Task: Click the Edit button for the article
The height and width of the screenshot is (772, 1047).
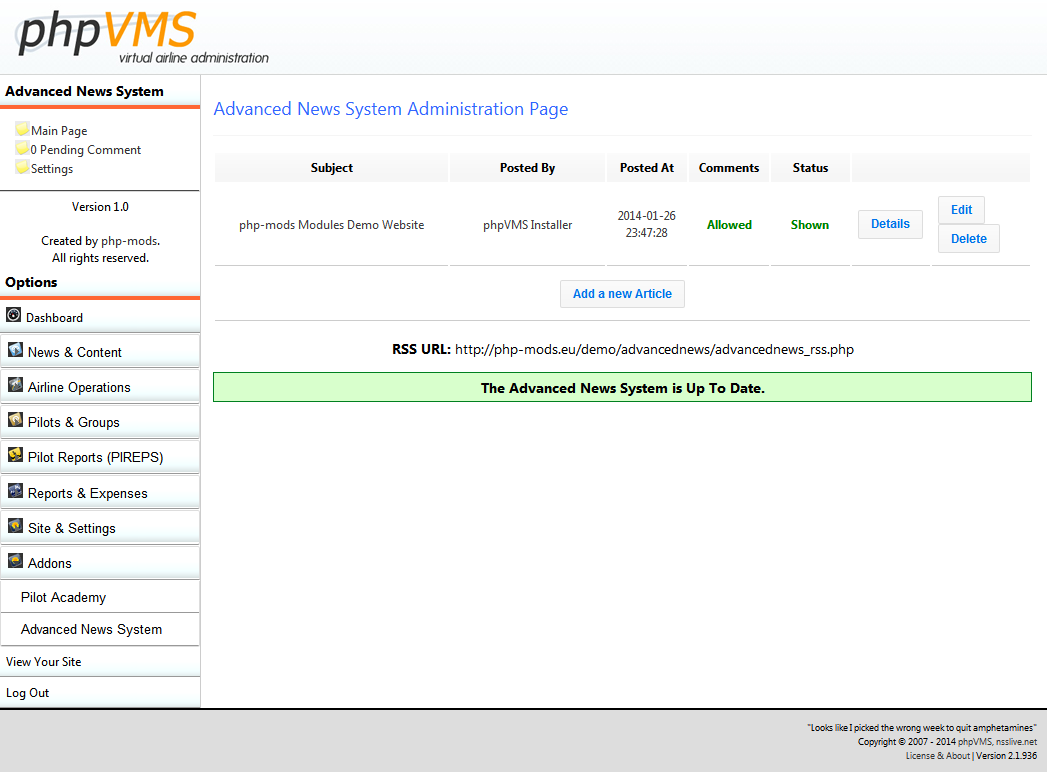Action: (961, 210)
